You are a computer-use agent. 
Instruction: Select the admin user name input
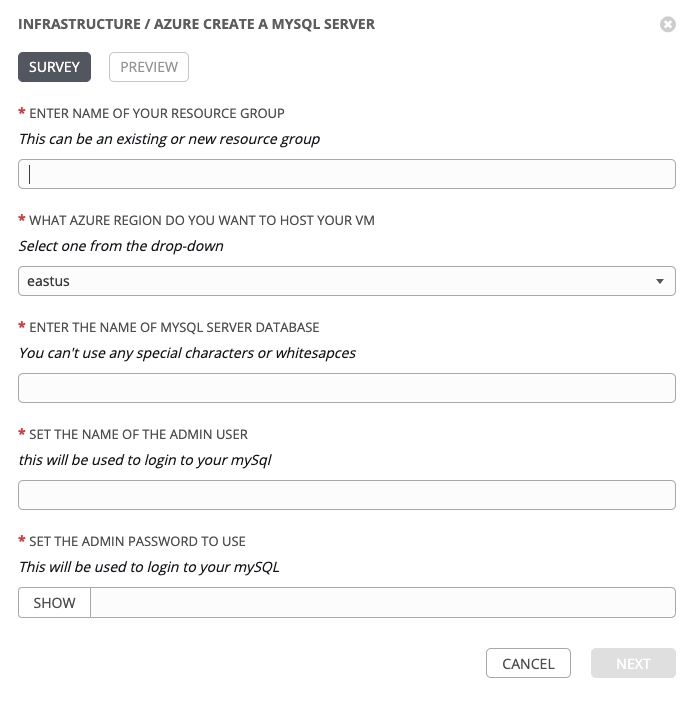coord(347,495)
